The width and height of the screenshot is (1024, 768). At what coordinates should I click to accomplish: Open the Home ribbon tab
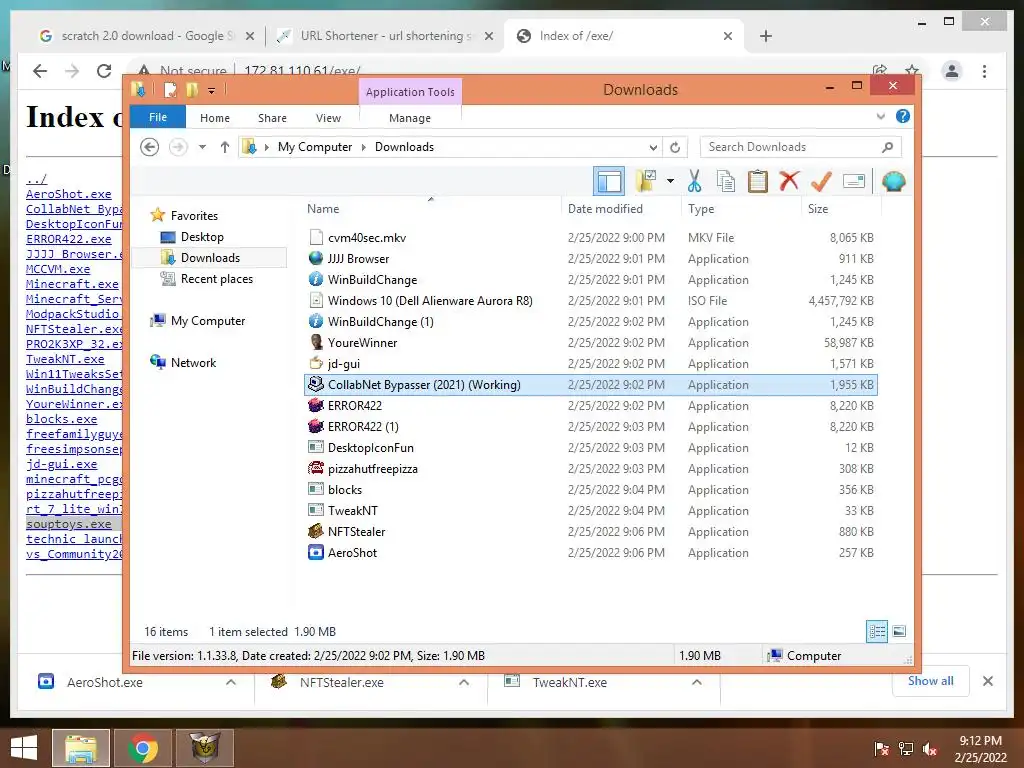point(215,118)
